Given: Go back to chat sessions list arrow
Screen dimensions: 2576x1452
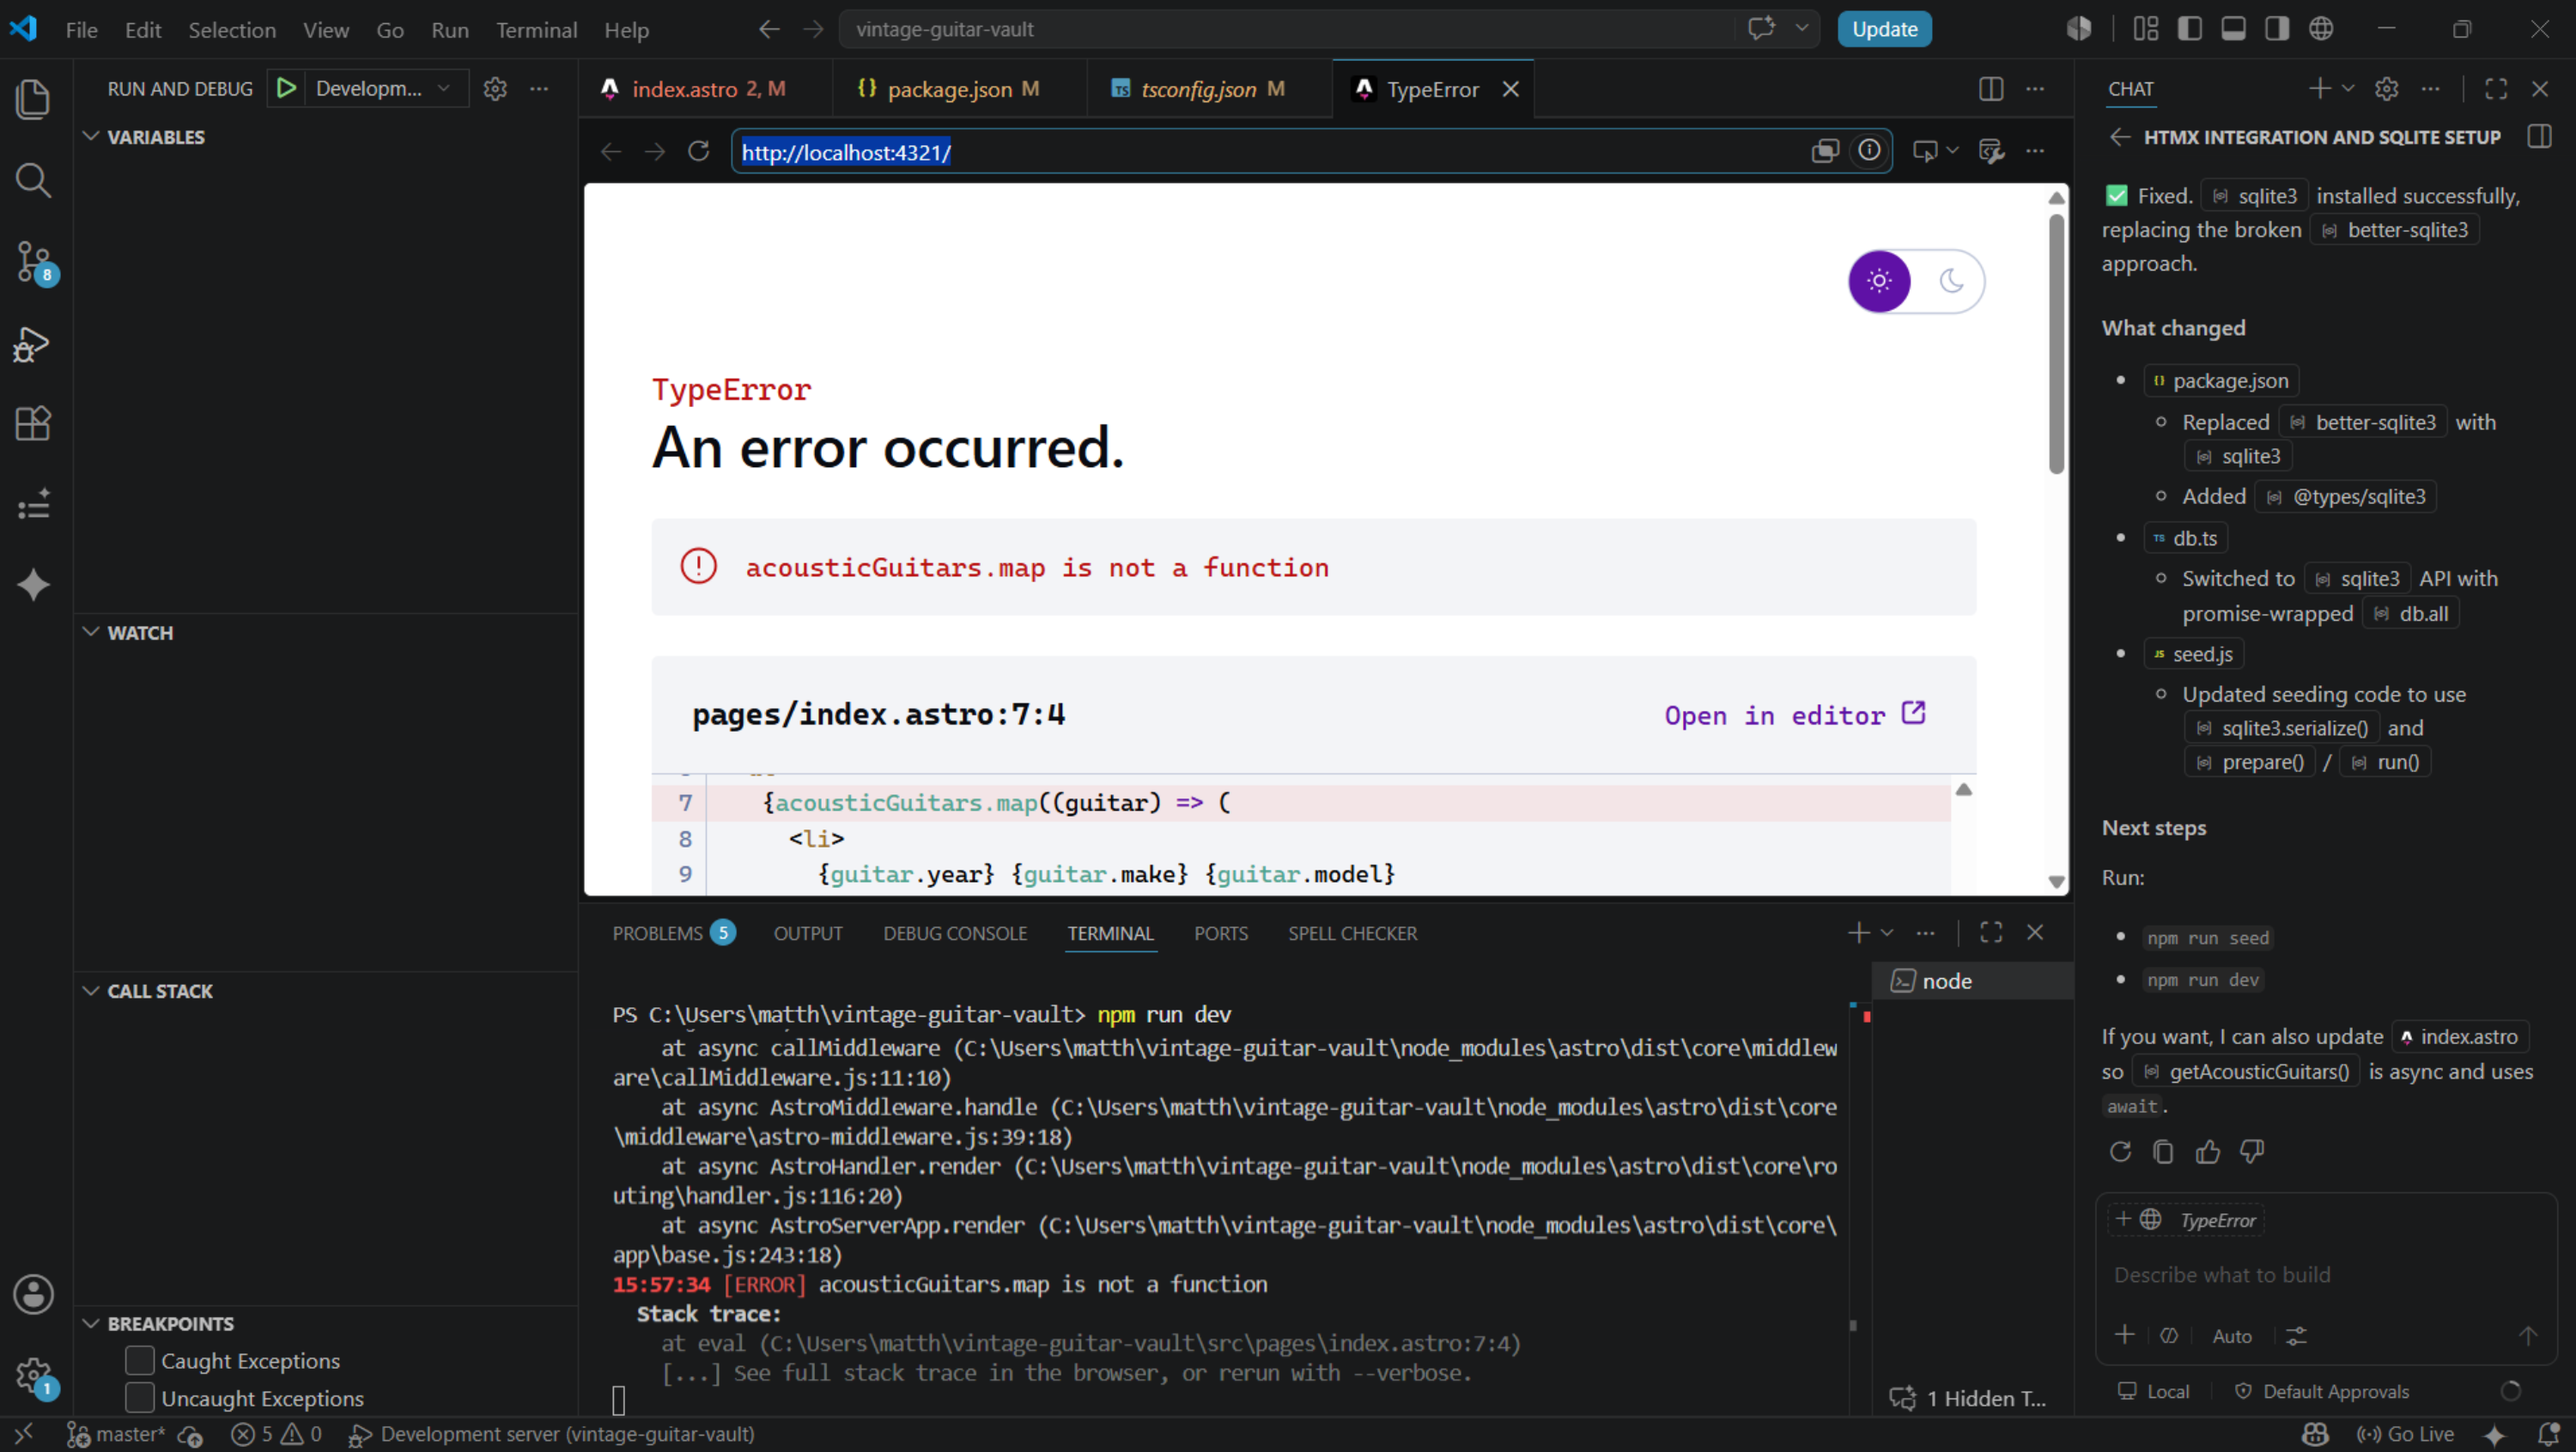Looking at the screenshot, I should coord(2119,137).
